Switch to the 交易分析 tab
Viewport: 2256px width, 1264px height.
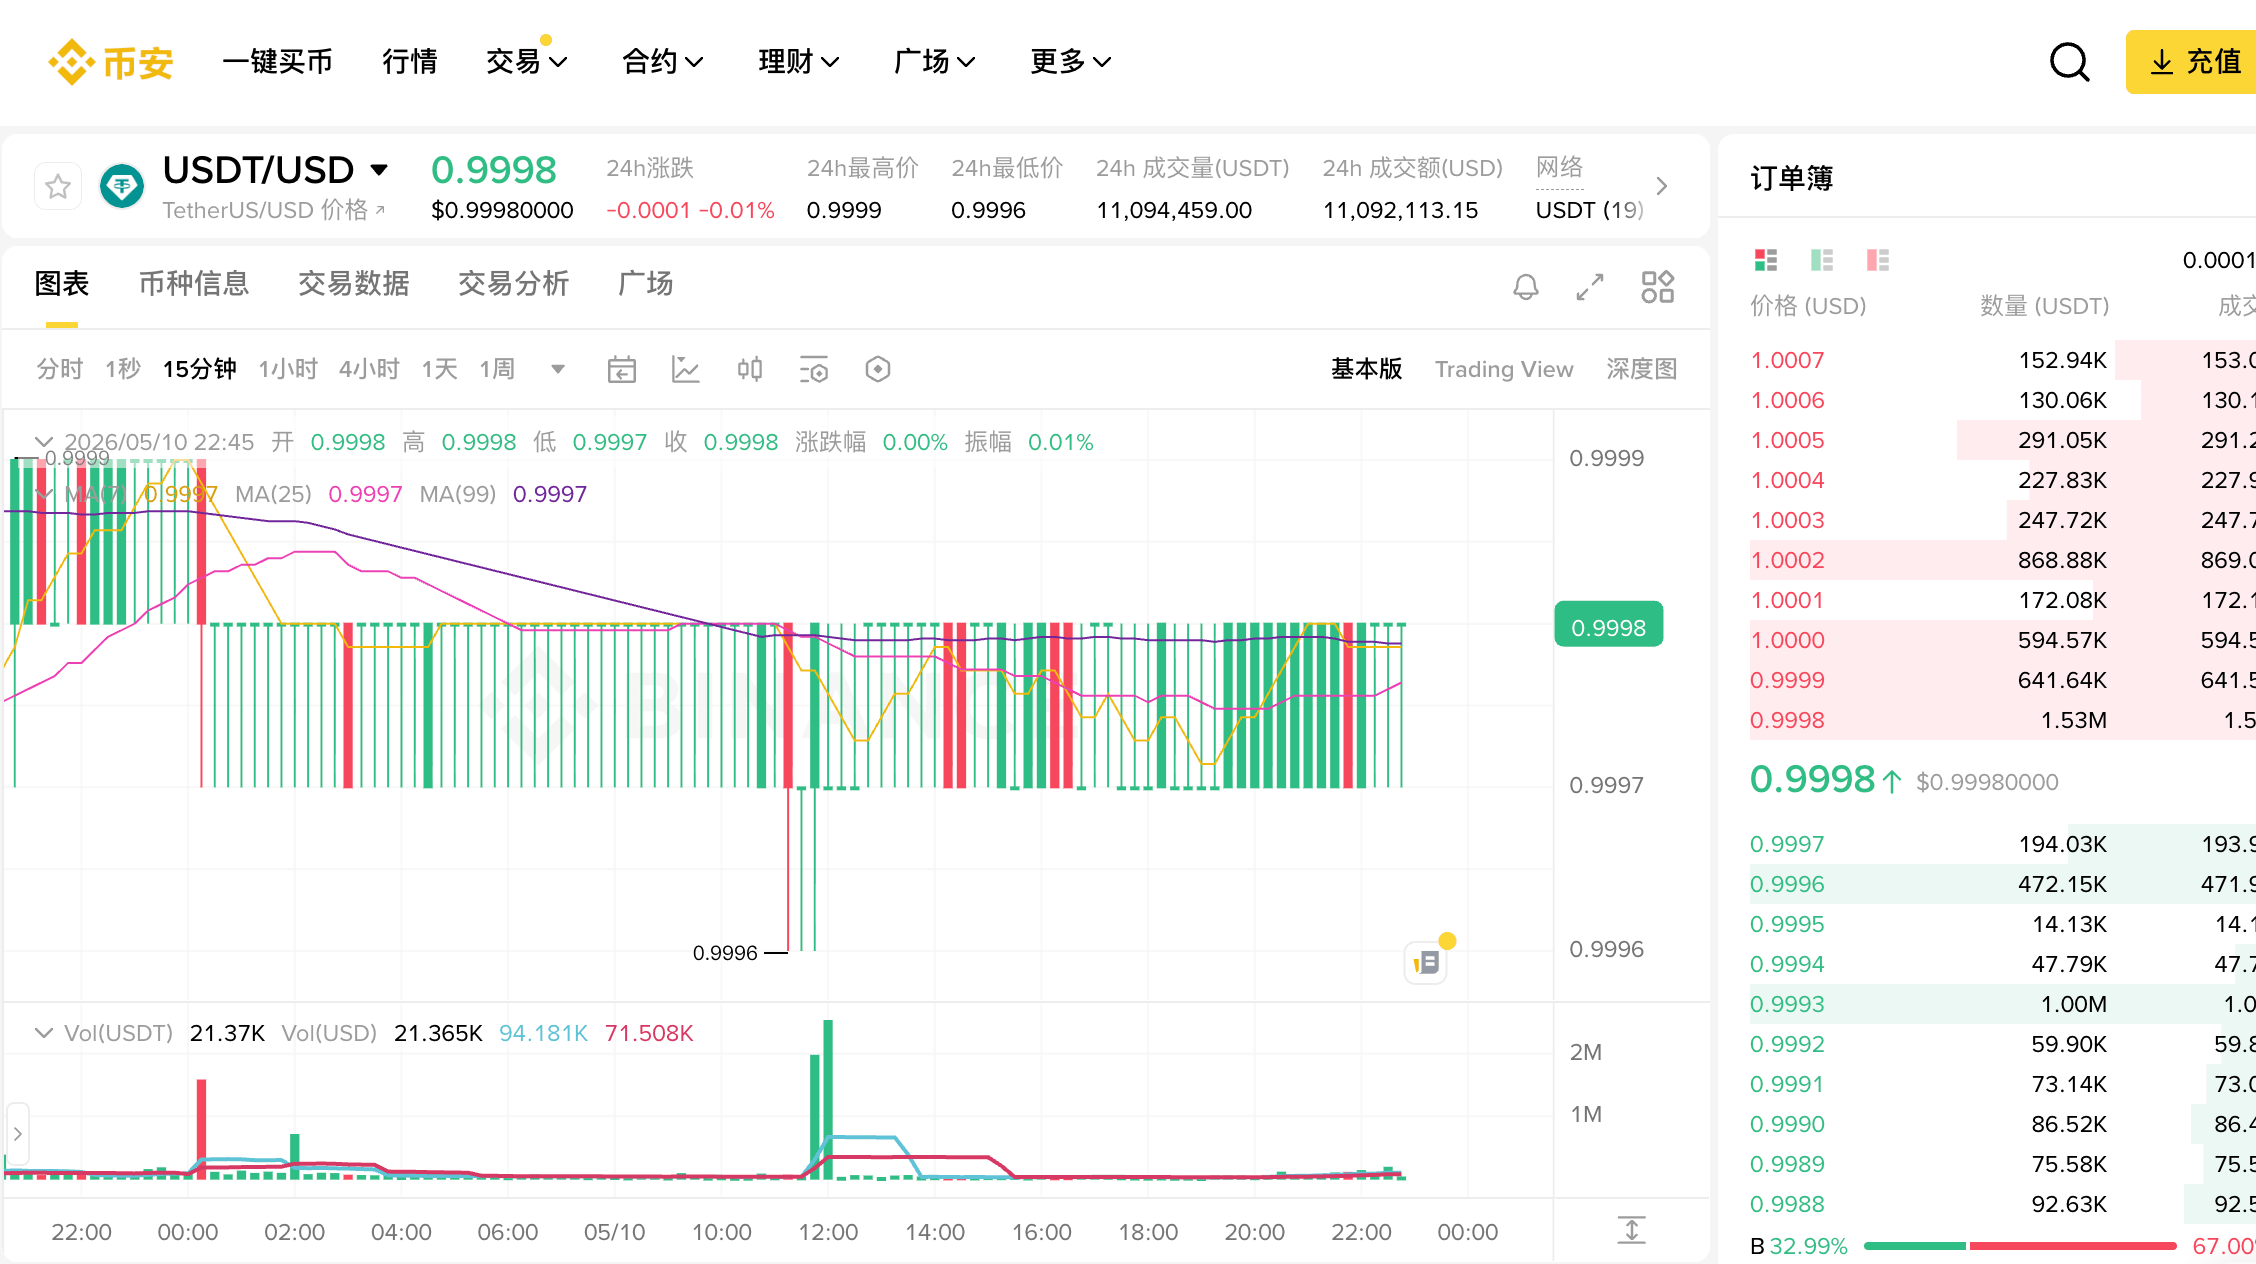tap(513, 284)
